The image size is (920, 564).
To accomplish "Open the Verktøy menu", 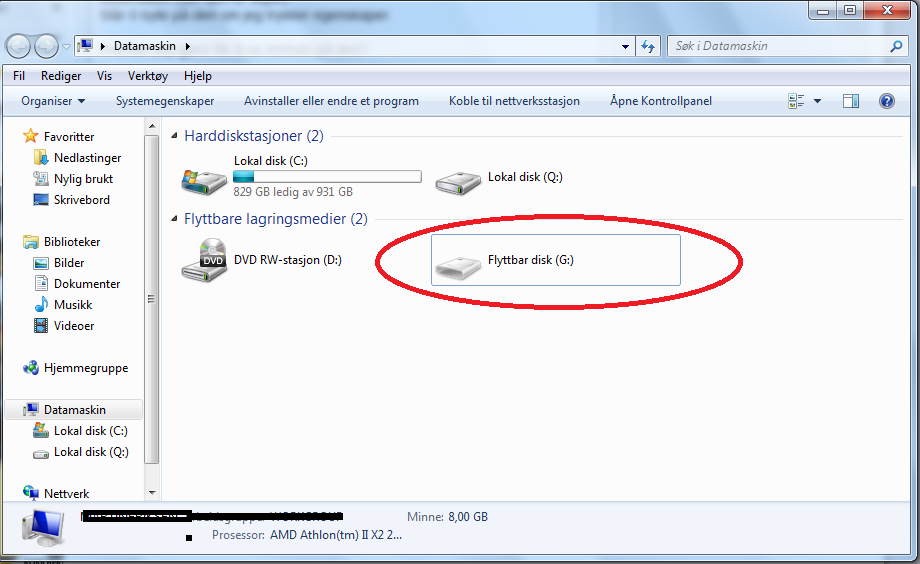I will tap(148, 76).
